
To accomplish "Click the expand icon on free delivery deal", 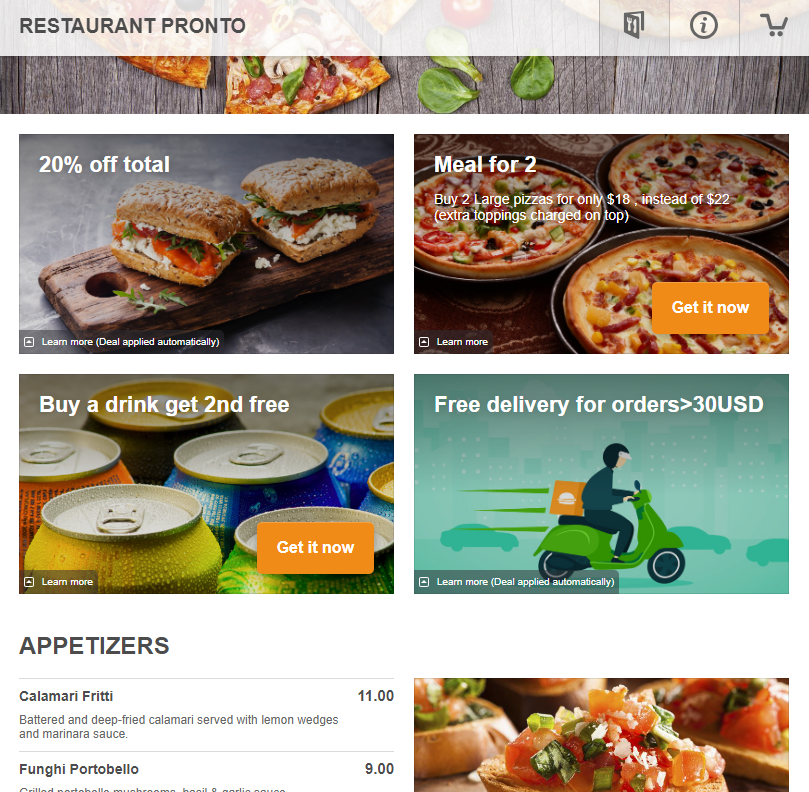I will 424,581.
